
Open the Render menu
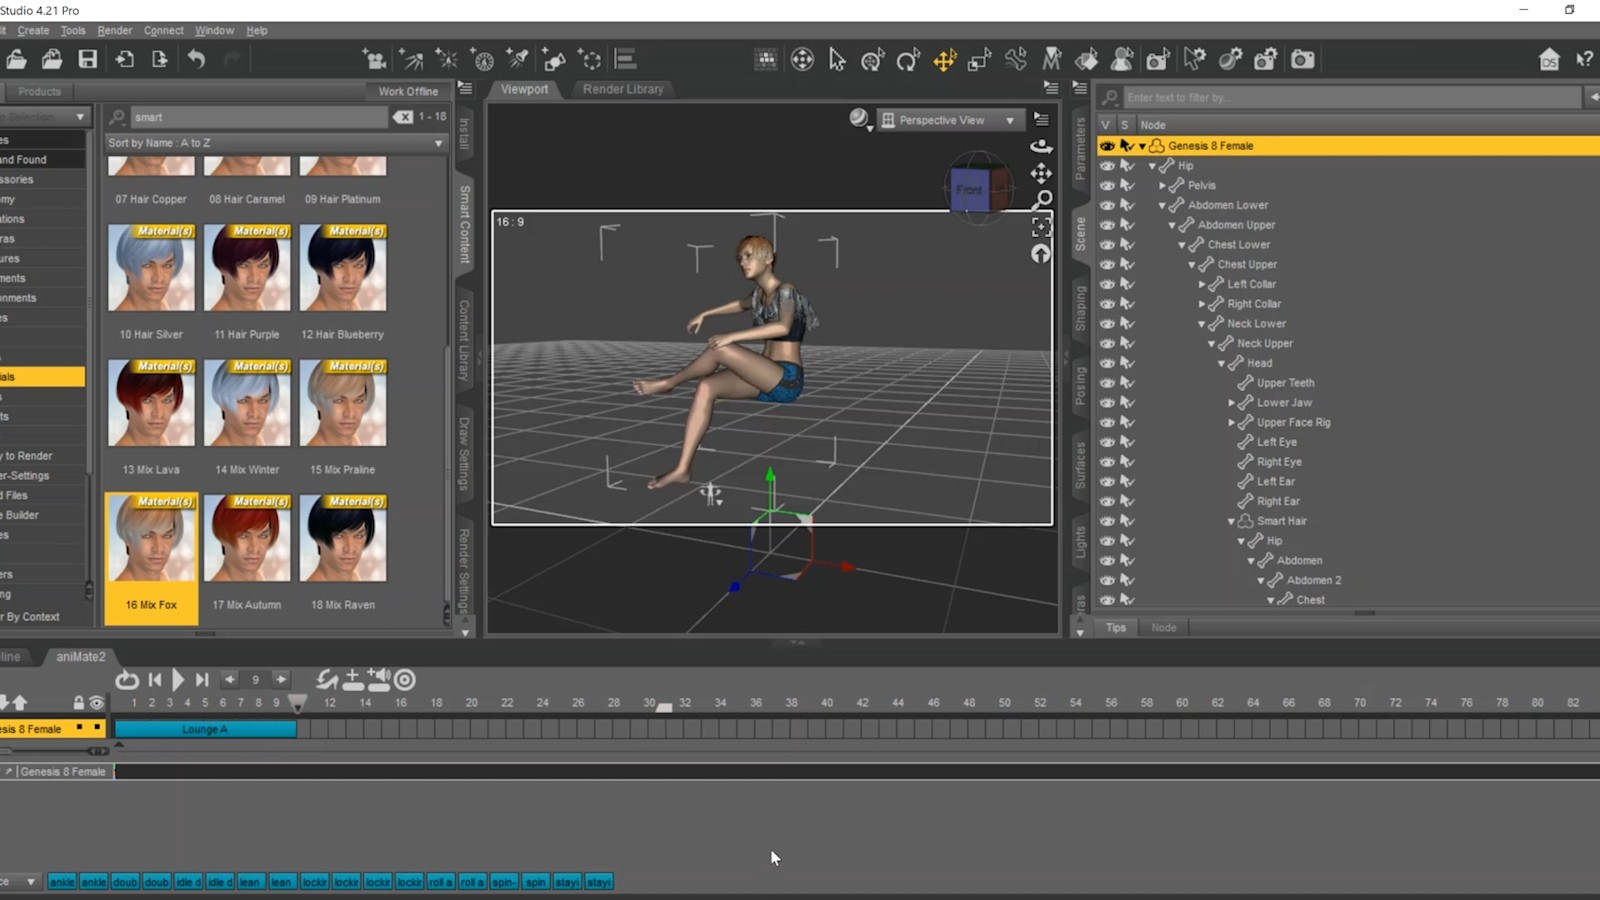114,30
